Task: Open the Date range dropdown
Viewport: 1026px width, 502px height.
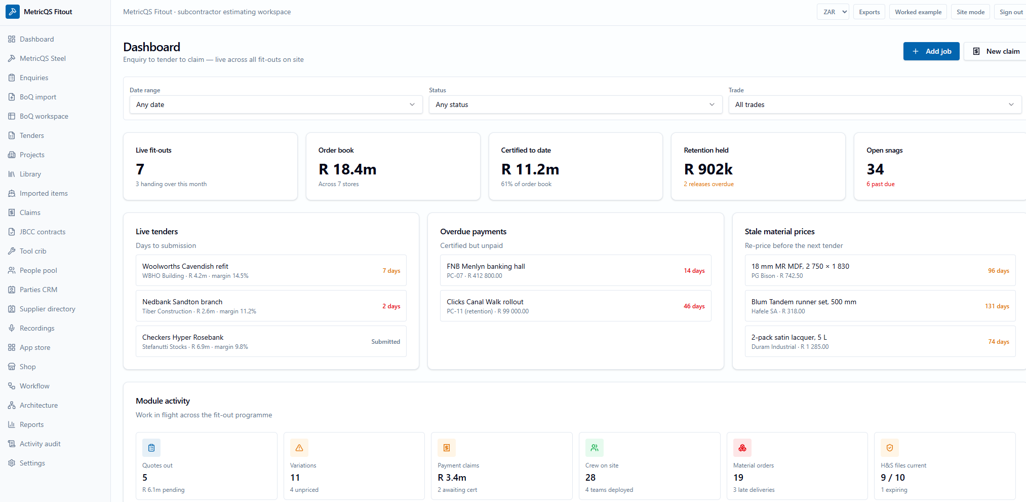Action: 275,104
